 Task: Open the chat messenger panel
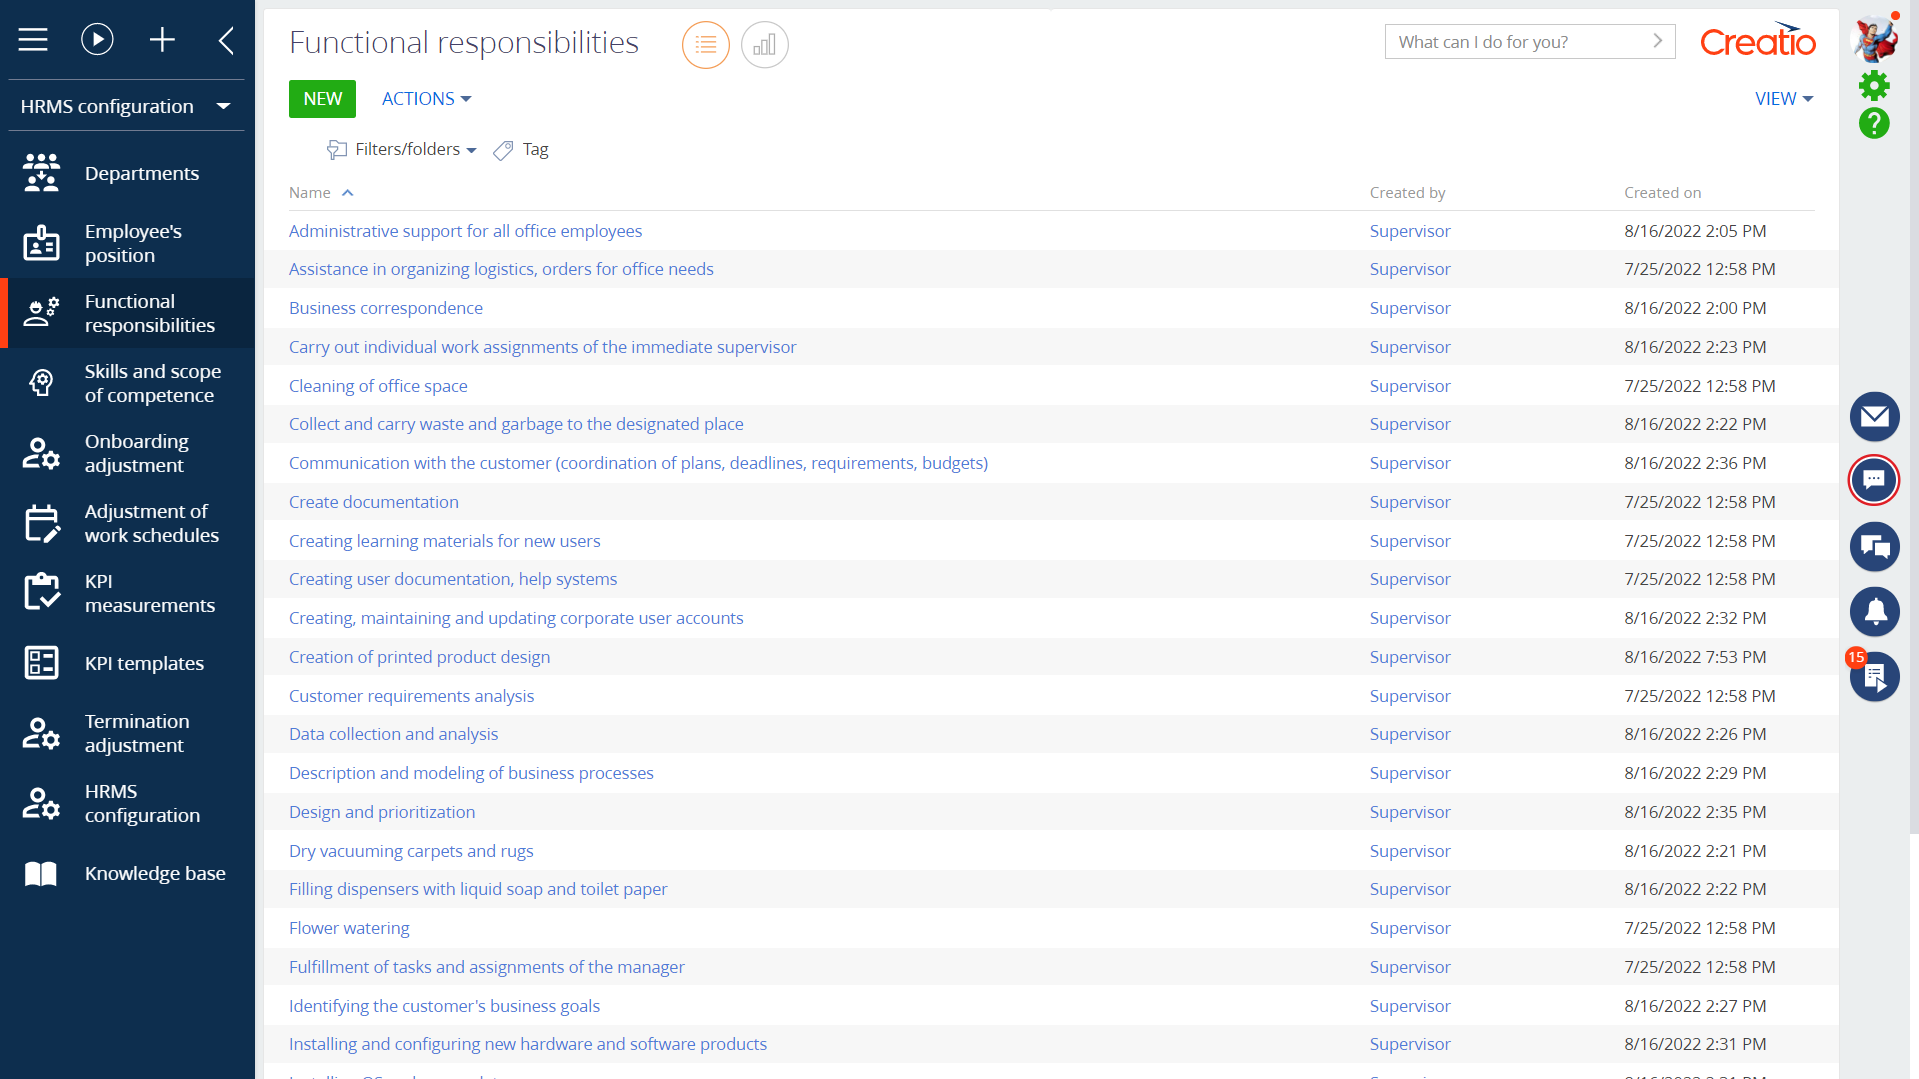[1874, 480]
